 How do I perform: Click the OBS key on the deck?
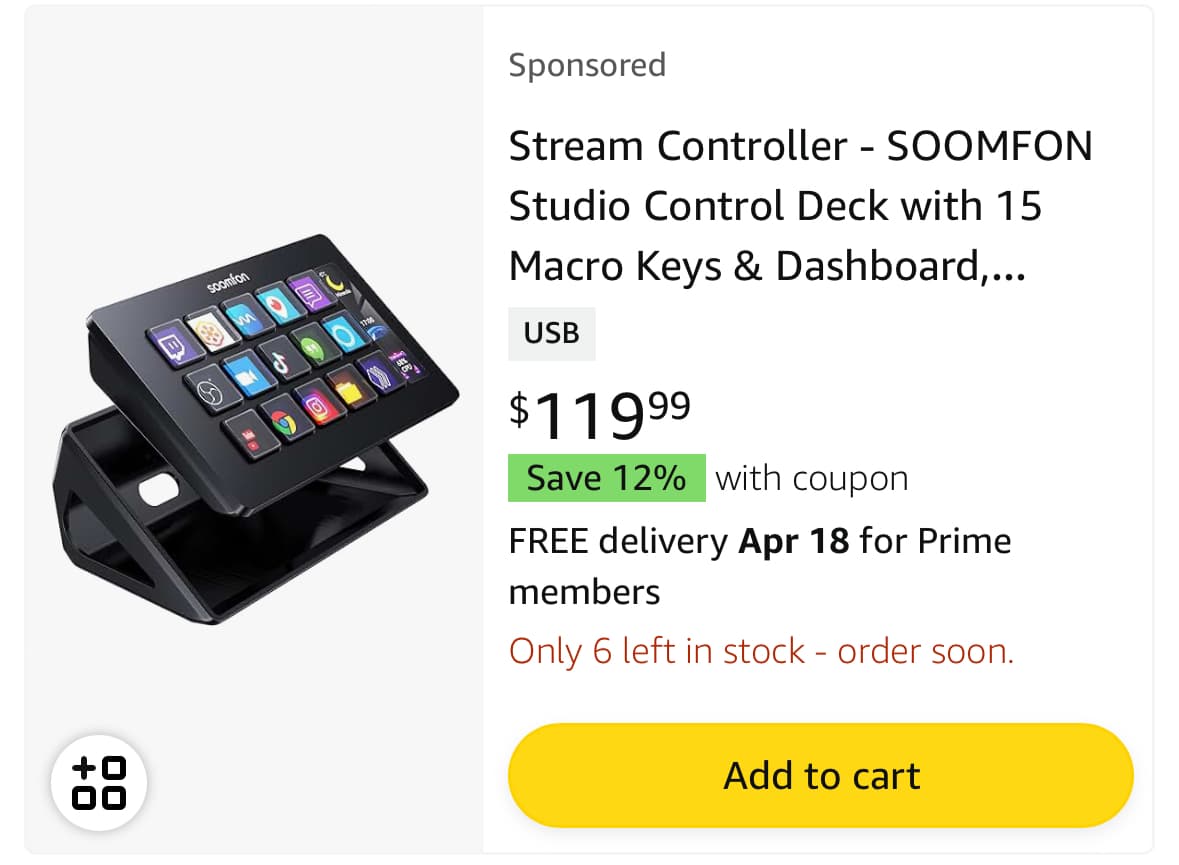click(x=210, y=390)
